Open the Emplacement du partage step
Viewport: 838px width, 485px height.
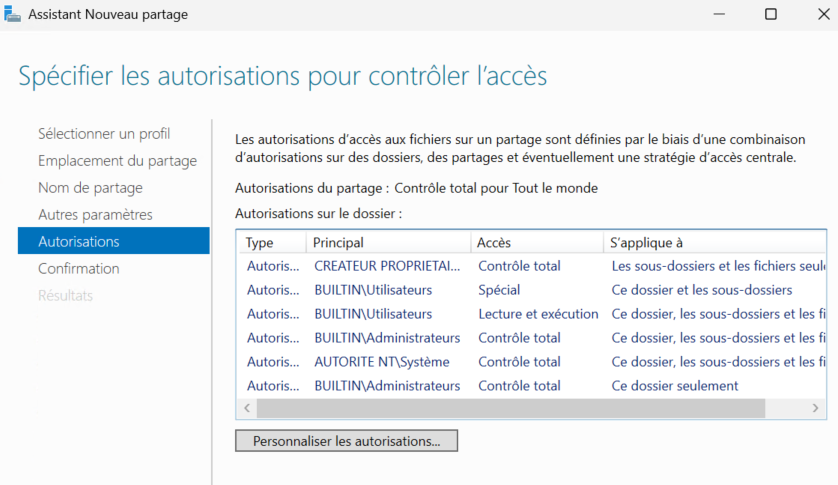tap(117, 160)
